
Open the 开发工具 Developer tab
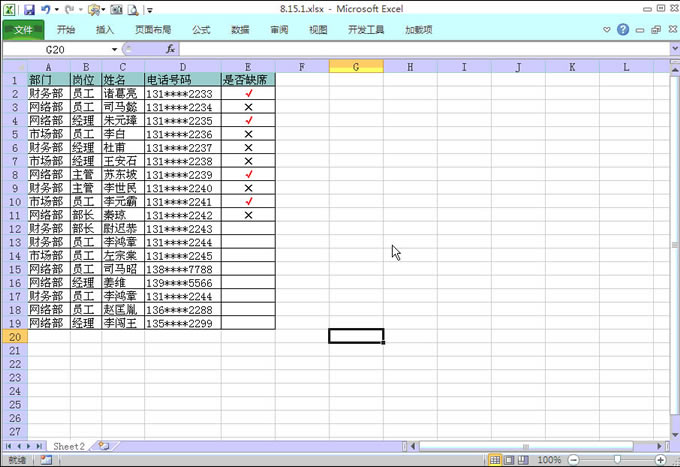(366, 29)
